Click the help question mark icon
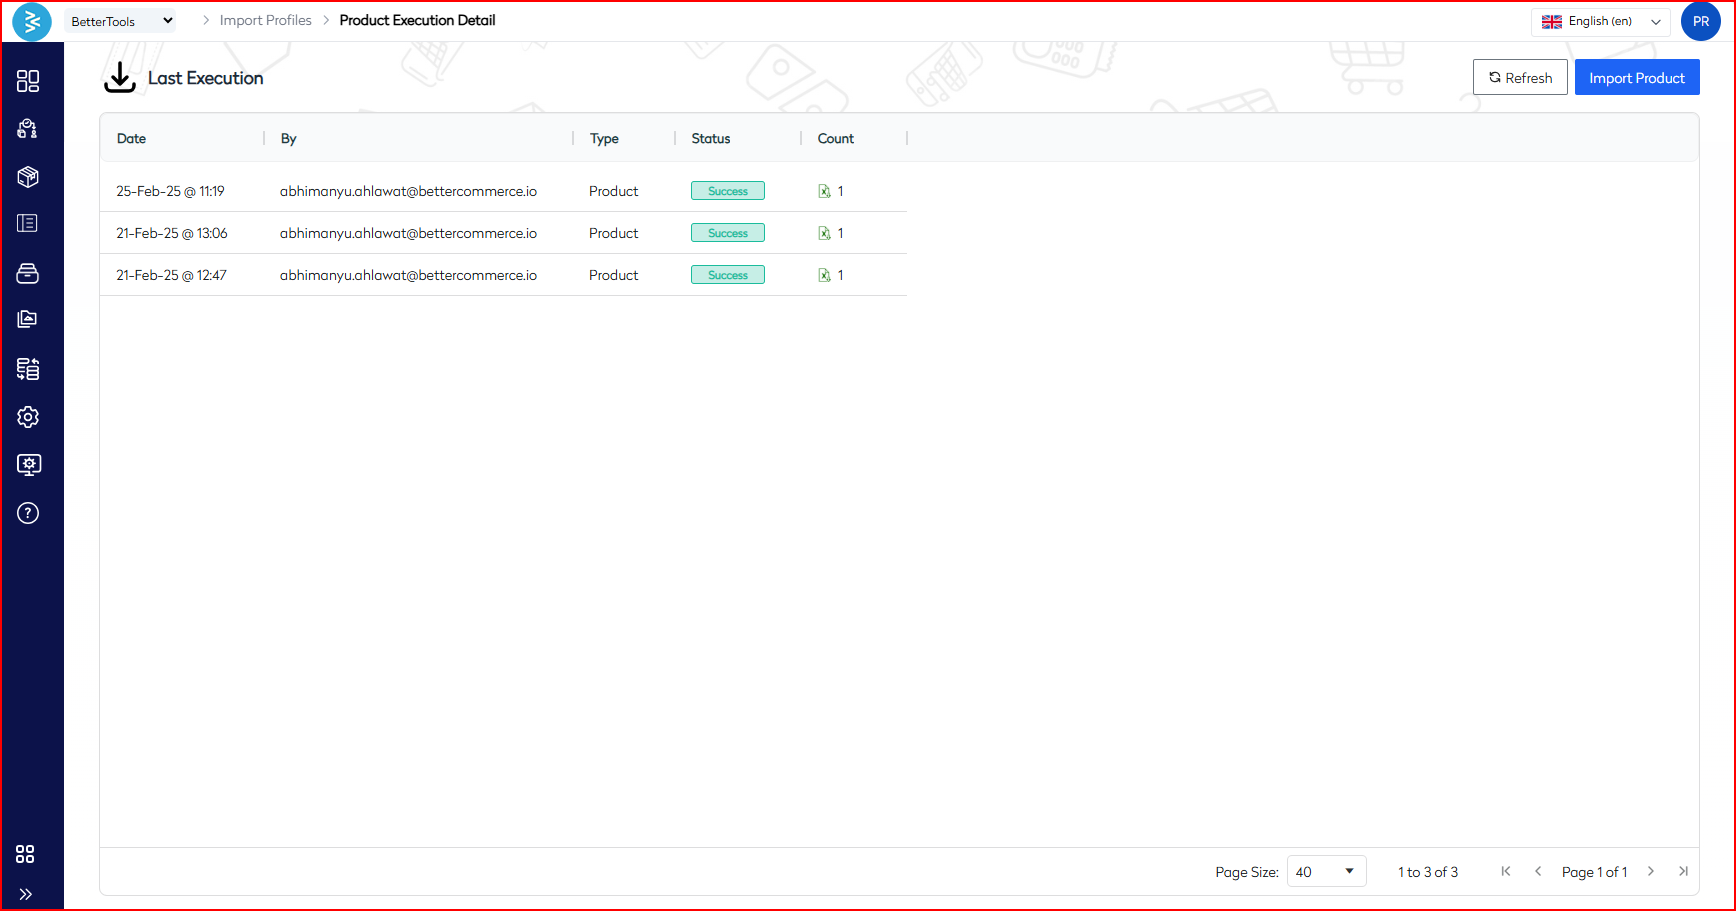1736x911 pixels. (x=28, y=513)
